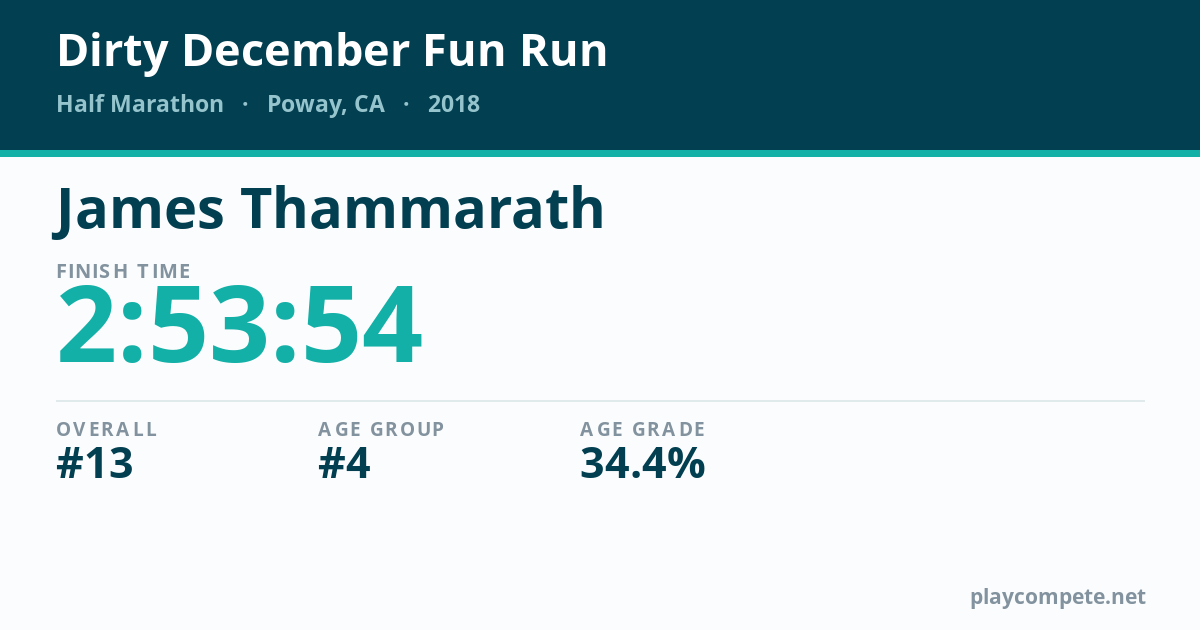Click the AGE GROUP heading

point(382,429)
